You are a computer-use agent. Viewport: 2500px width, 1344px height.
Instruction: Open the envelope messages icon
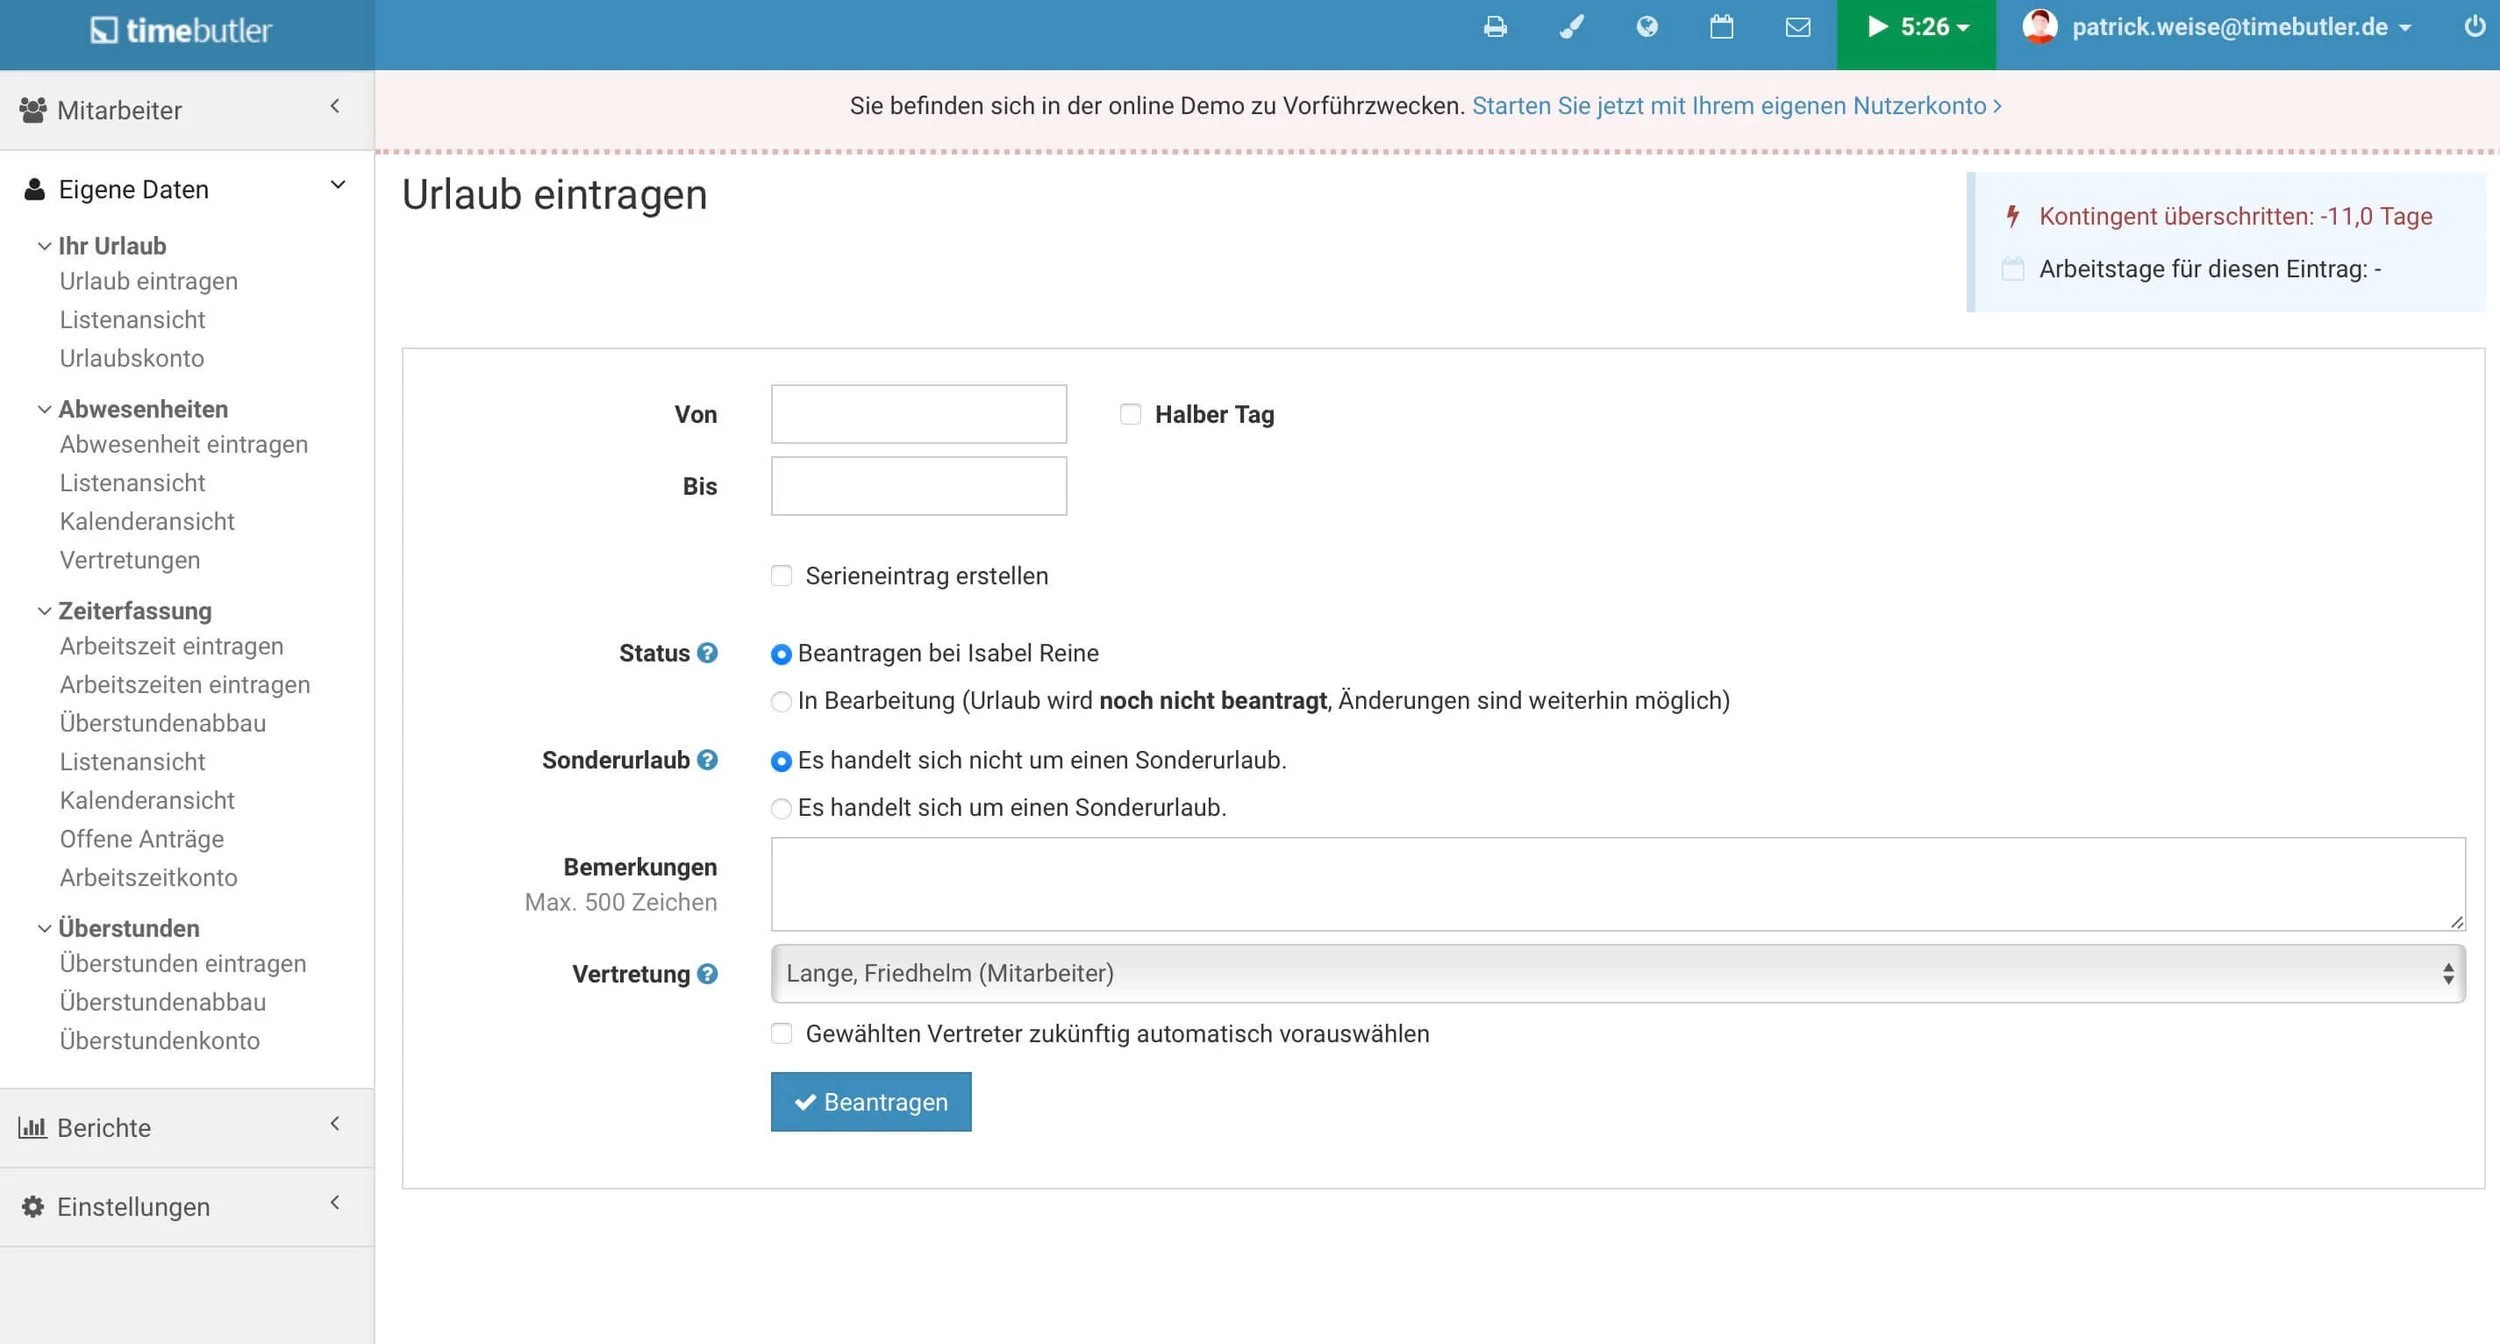tap(1797, 27)
